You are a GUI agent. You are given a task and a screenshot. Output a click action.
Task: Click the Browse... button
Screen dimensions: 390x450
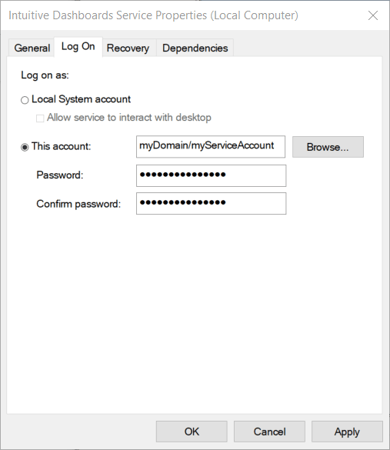point(328,147)
